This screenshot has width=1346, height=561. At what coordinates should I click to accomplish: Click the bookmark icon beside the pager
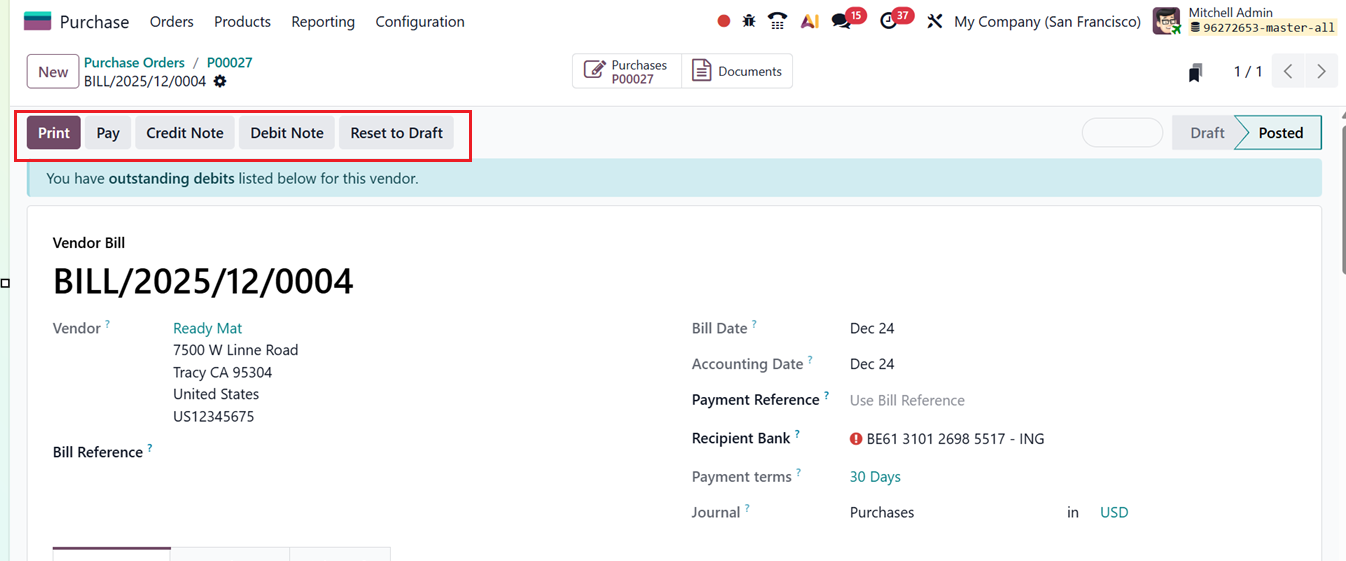coord(1195,72)
